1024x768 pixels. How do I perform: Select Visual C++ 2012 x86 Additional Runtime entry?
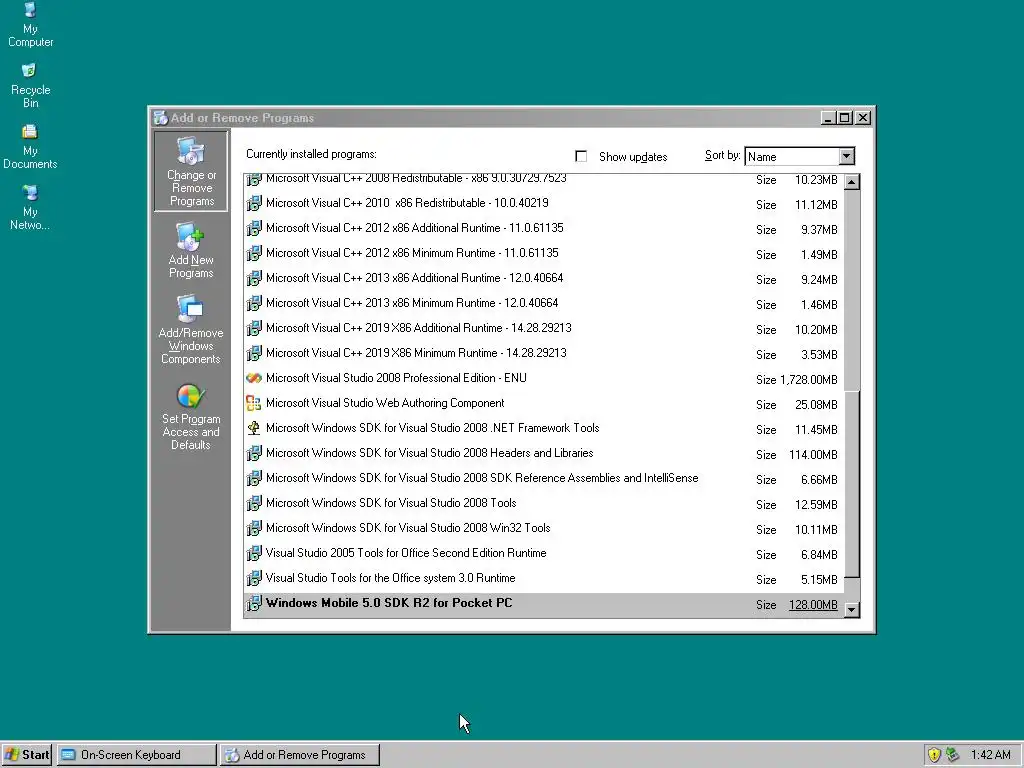(543, 229)
